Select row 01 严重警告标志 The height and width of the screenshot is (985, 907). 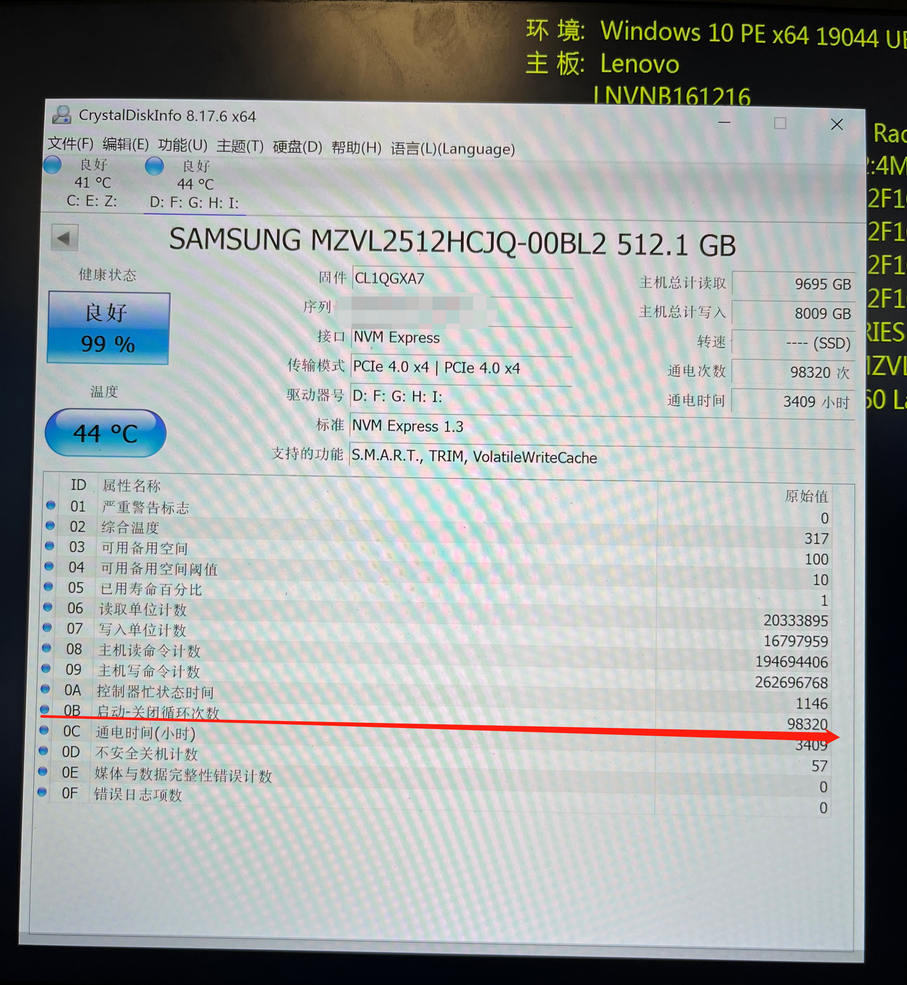tap(438, 511)
